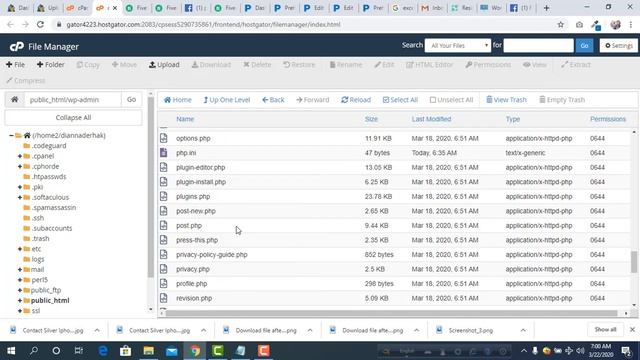Open Windows Start menu
The height and width of the screenshot is (360, 640).
[11, 351]
